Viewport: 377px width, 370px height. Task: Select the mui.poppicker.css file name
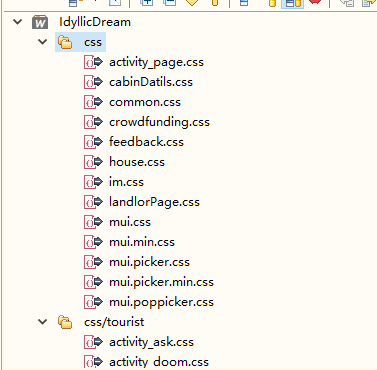click(x=161, y=302)
